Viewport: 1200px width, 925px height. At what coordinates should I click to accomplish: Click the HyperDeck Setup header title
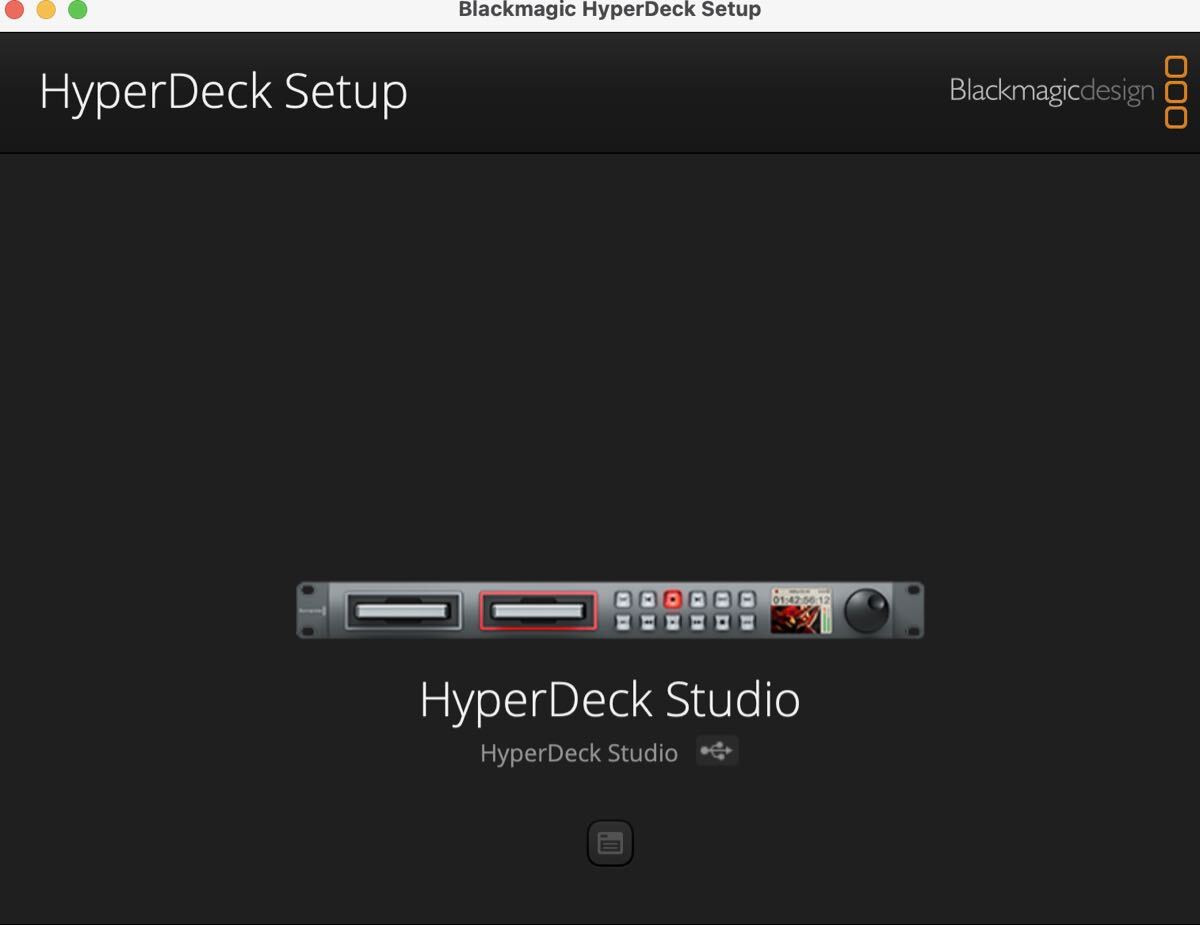pyautogui.click(x=223, y=92)
